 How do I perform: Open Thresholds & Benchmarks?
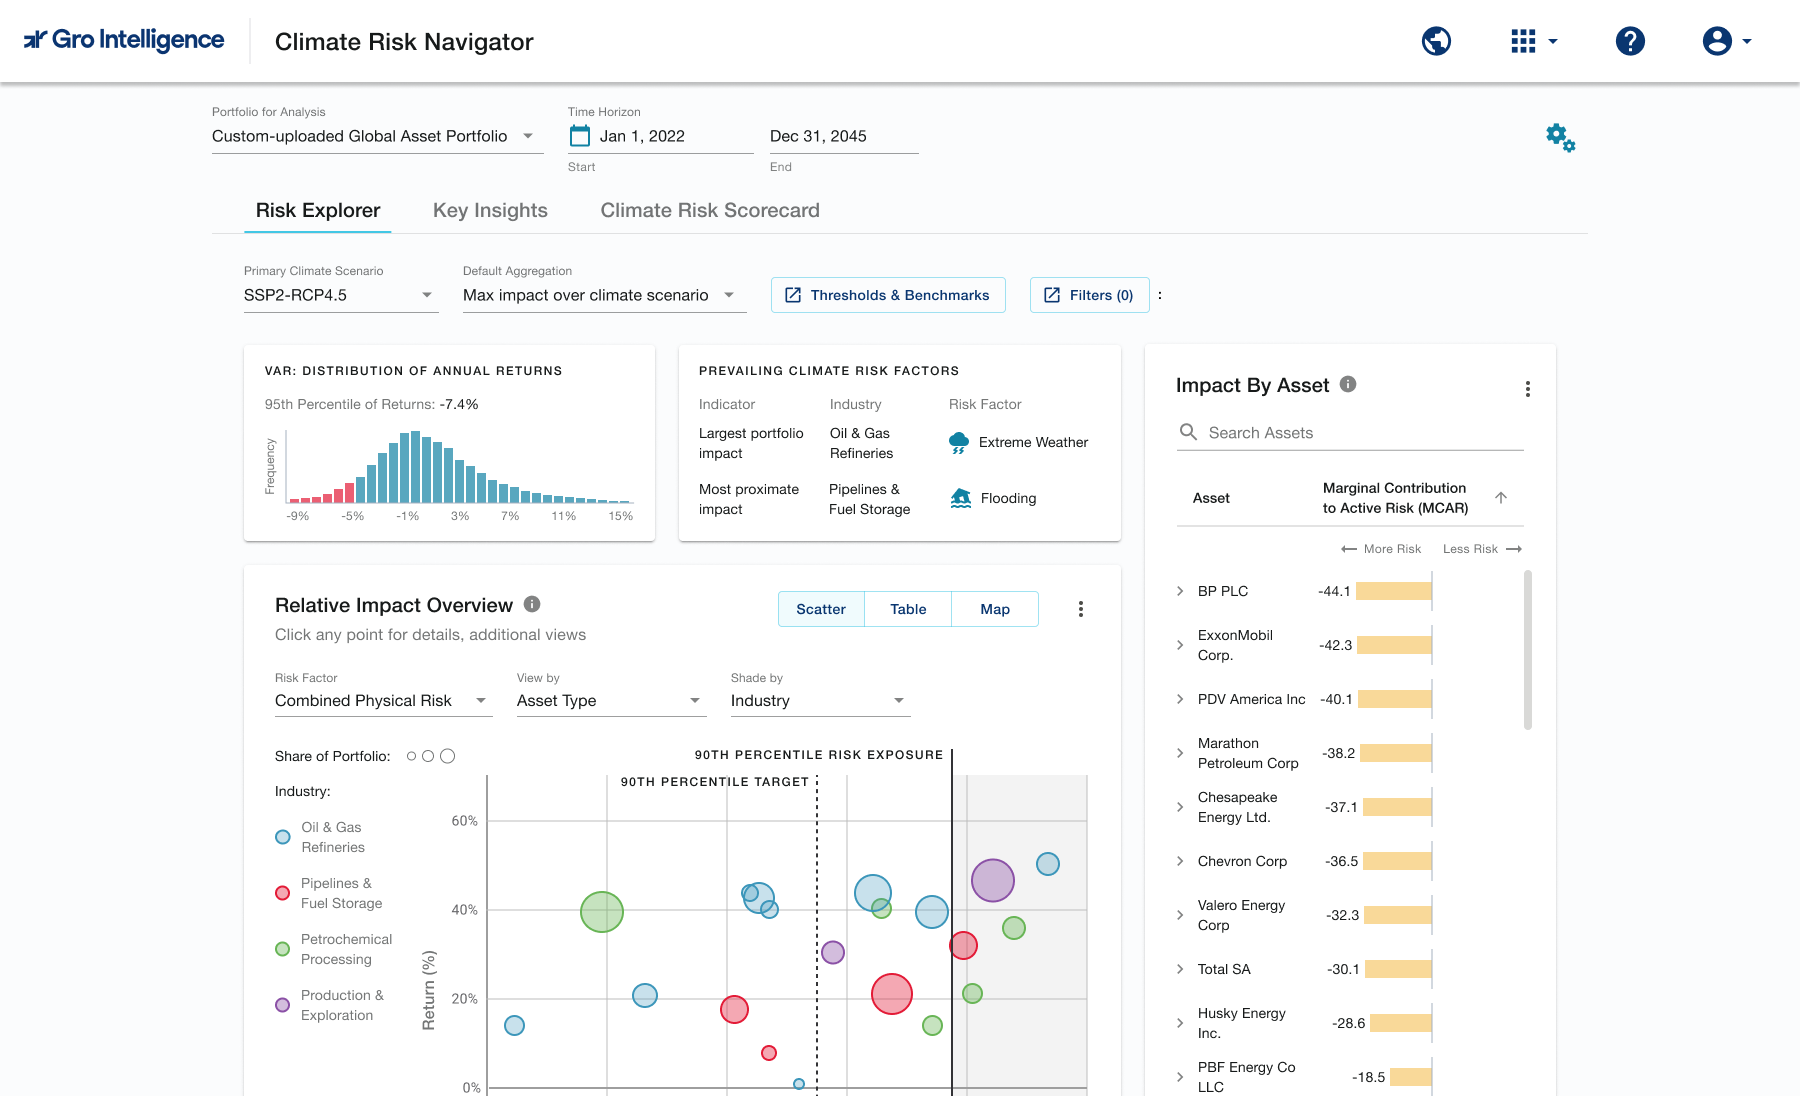pos(888,295)
